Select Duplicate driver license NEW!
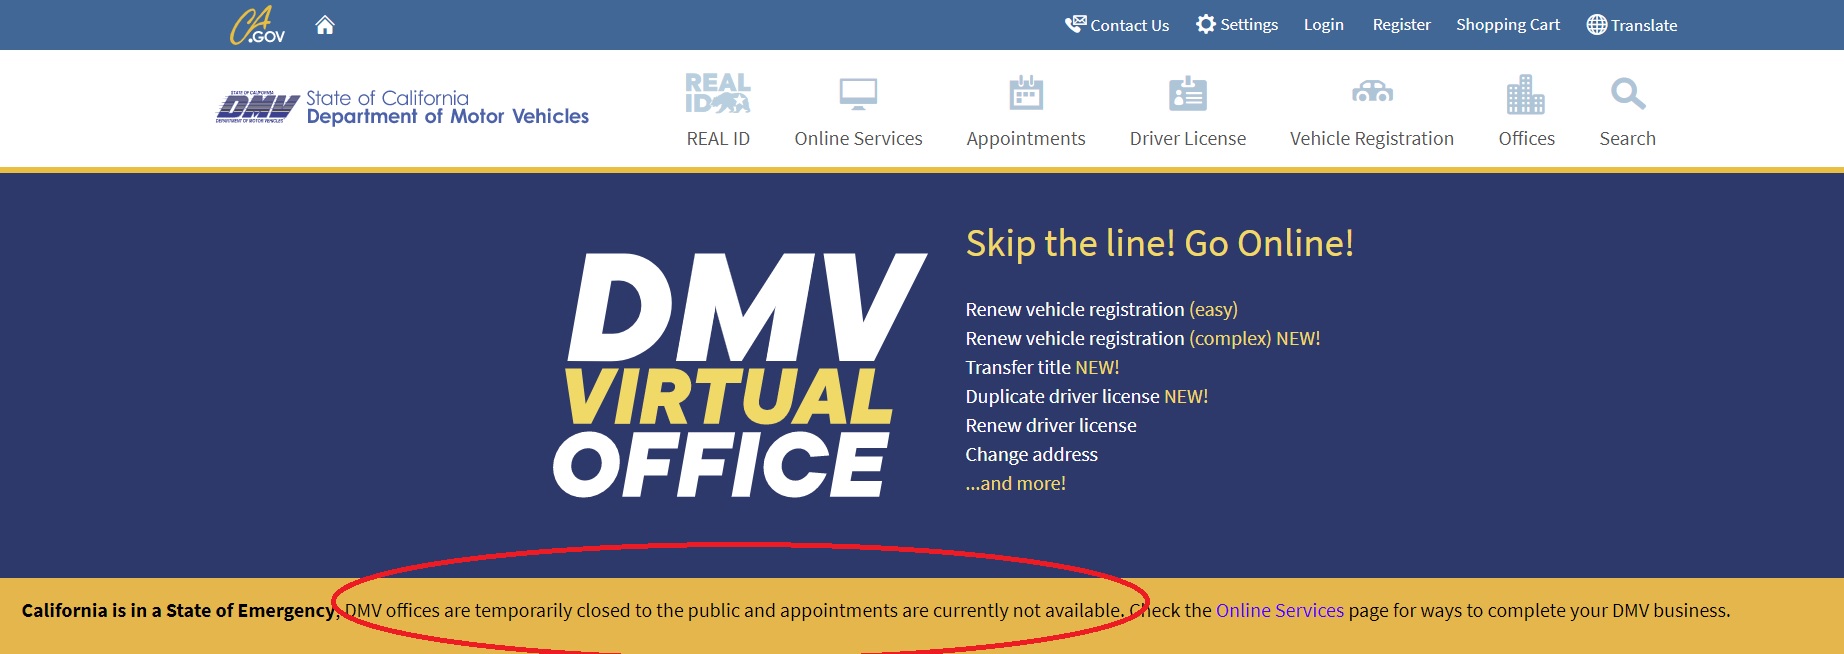This screenshot has height=654, width=1844. 1087,397
